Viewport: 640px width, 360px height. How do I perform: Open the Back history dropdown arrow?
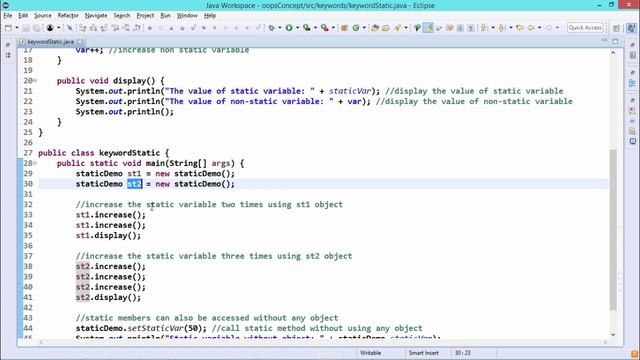pos(539,28)
